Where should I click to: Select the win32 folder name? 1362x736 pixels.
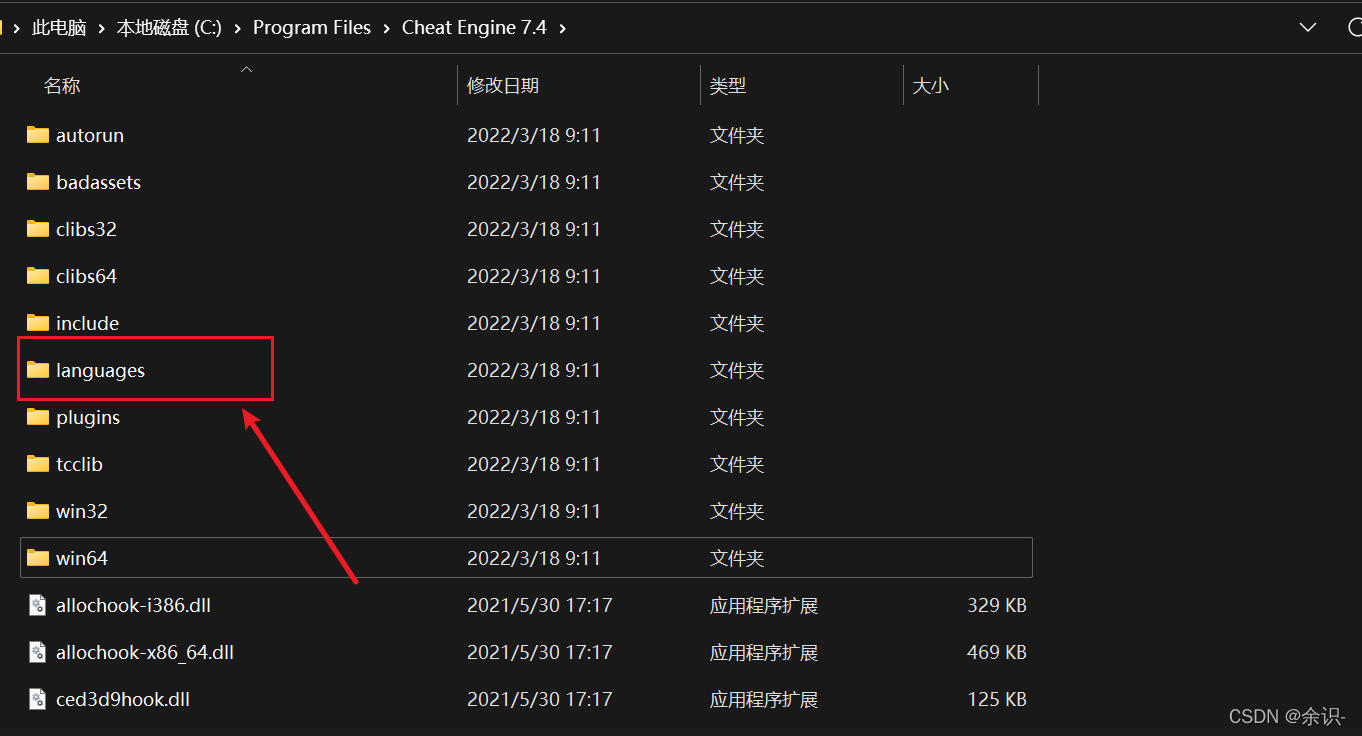(82, 511)
